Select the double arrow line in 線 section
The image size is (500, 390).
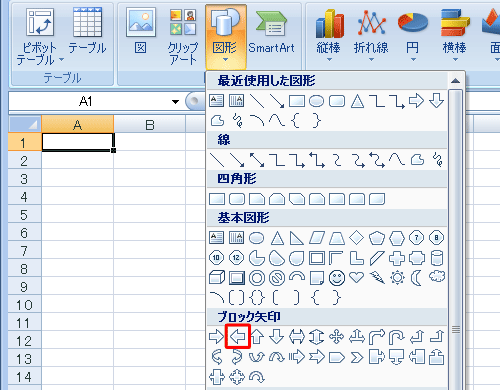tap(257, 160)
